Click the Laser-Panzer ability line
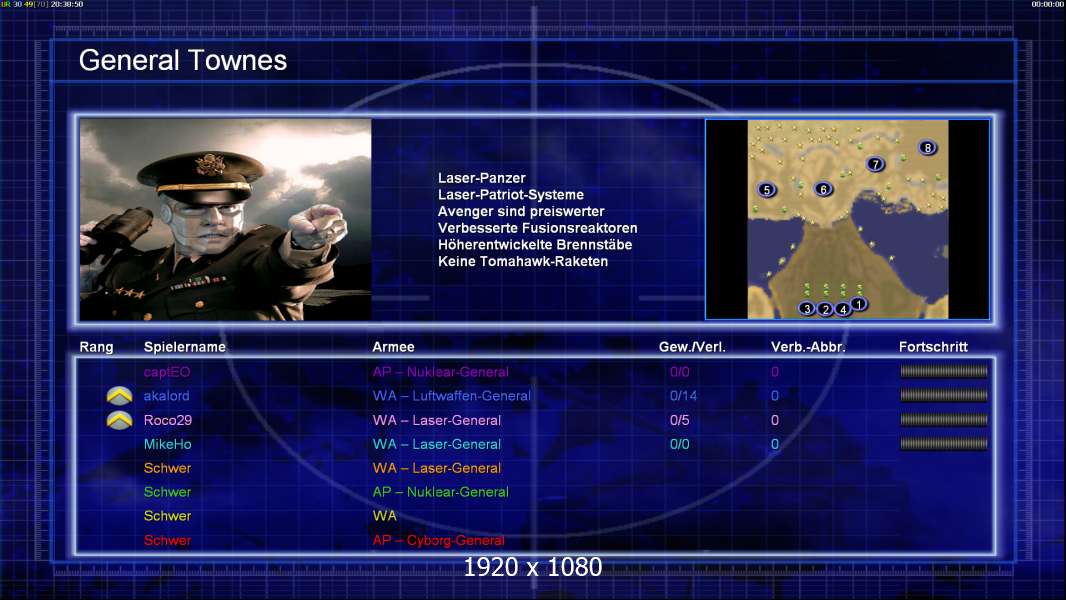Screen dimensions: 1066x600 point(482,178)
